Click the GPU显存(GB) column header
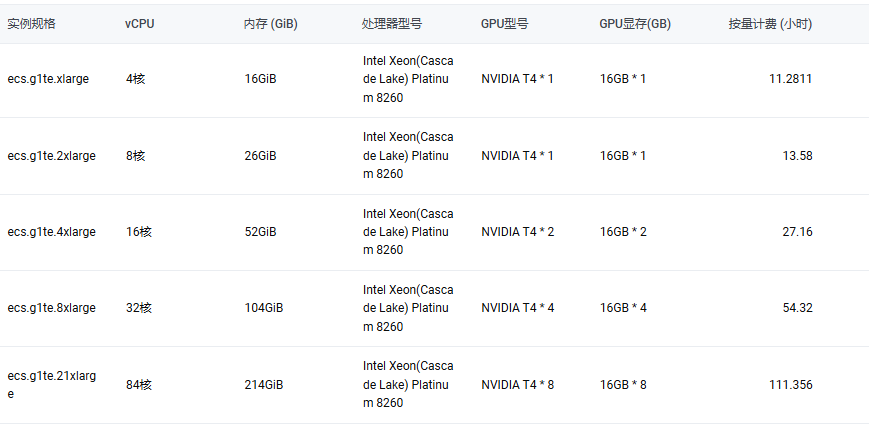This screenshot has width=869, height=426. pyautogui.click(x=635, y=24)
